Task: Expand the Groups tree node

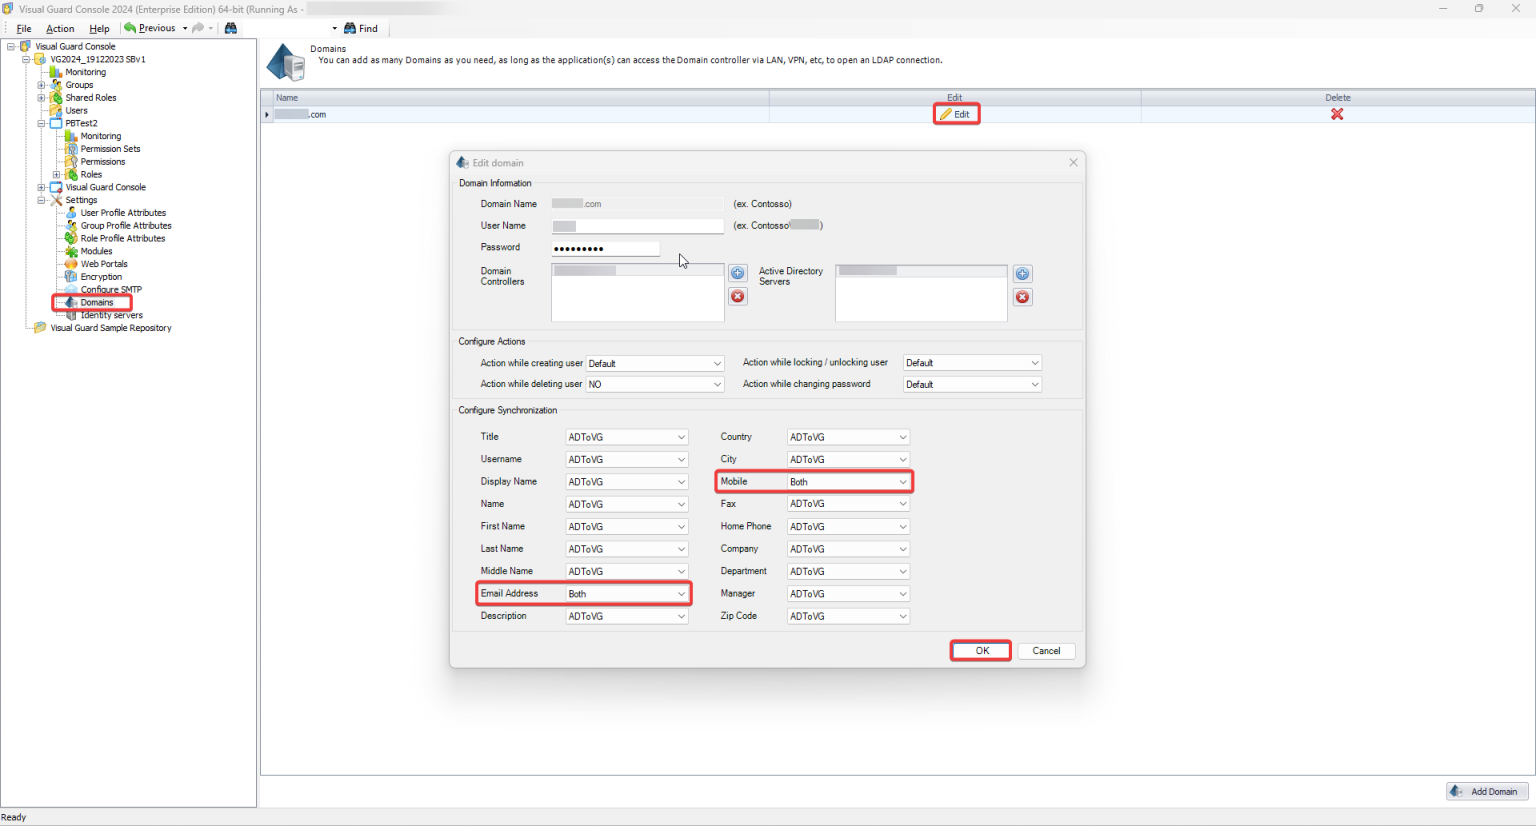Action: tap(41, 84)
